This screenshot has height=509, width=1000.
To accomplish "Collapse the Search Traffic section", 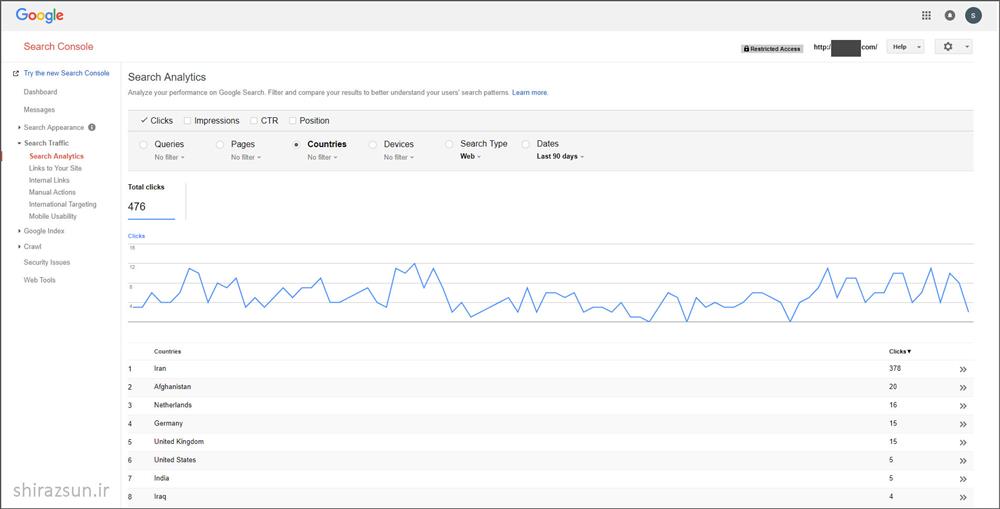I will point(19,144).
